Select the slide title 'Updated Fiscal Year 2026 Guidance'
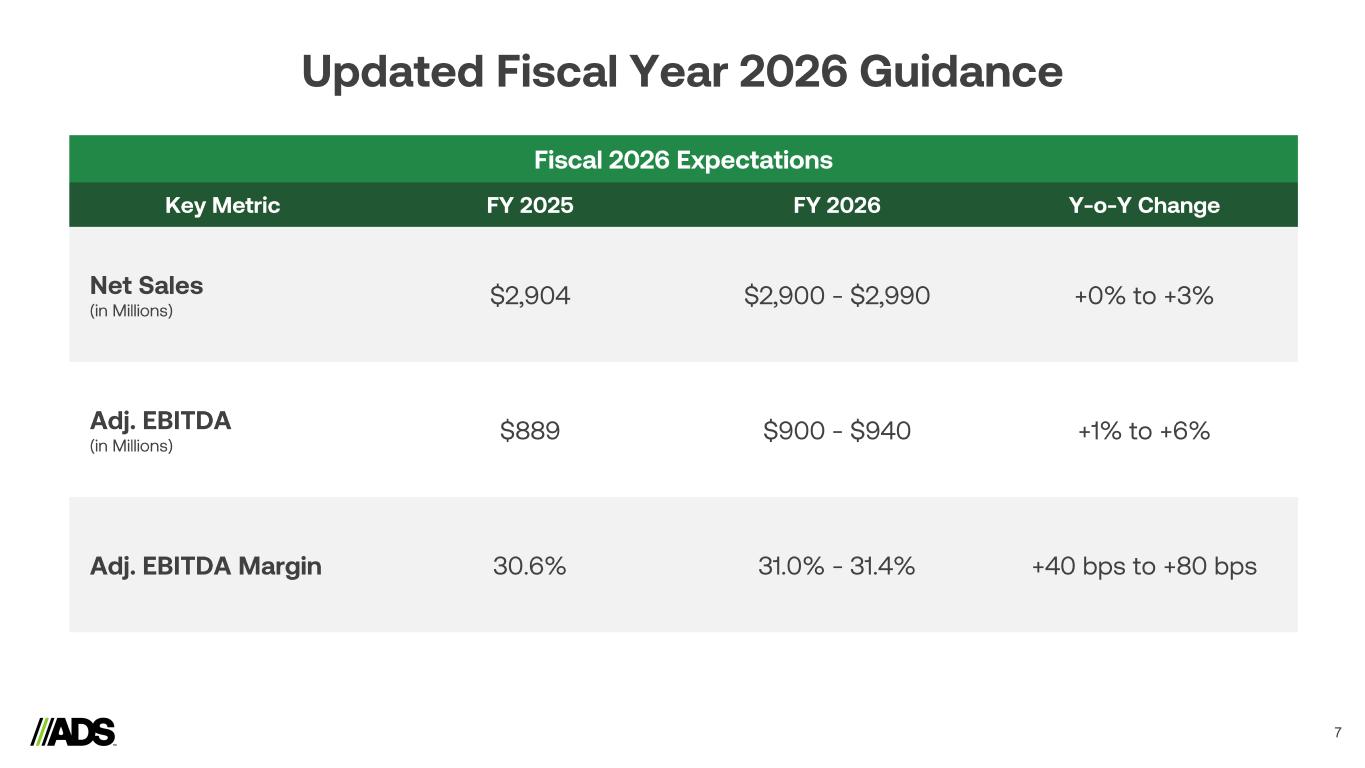Image resolution: width=1365 pixels, height=768 pixels. coord(682,72)
